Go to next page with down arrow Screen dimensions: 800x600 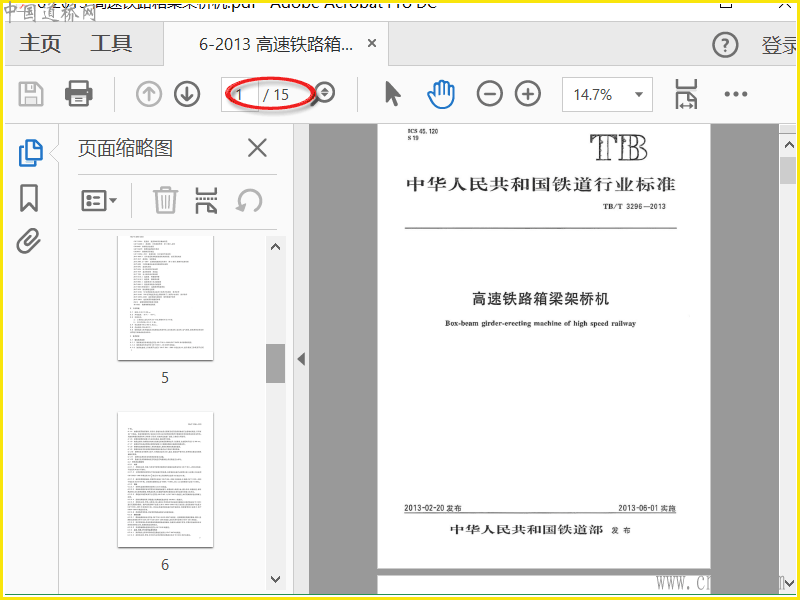[x=187, y=94]
